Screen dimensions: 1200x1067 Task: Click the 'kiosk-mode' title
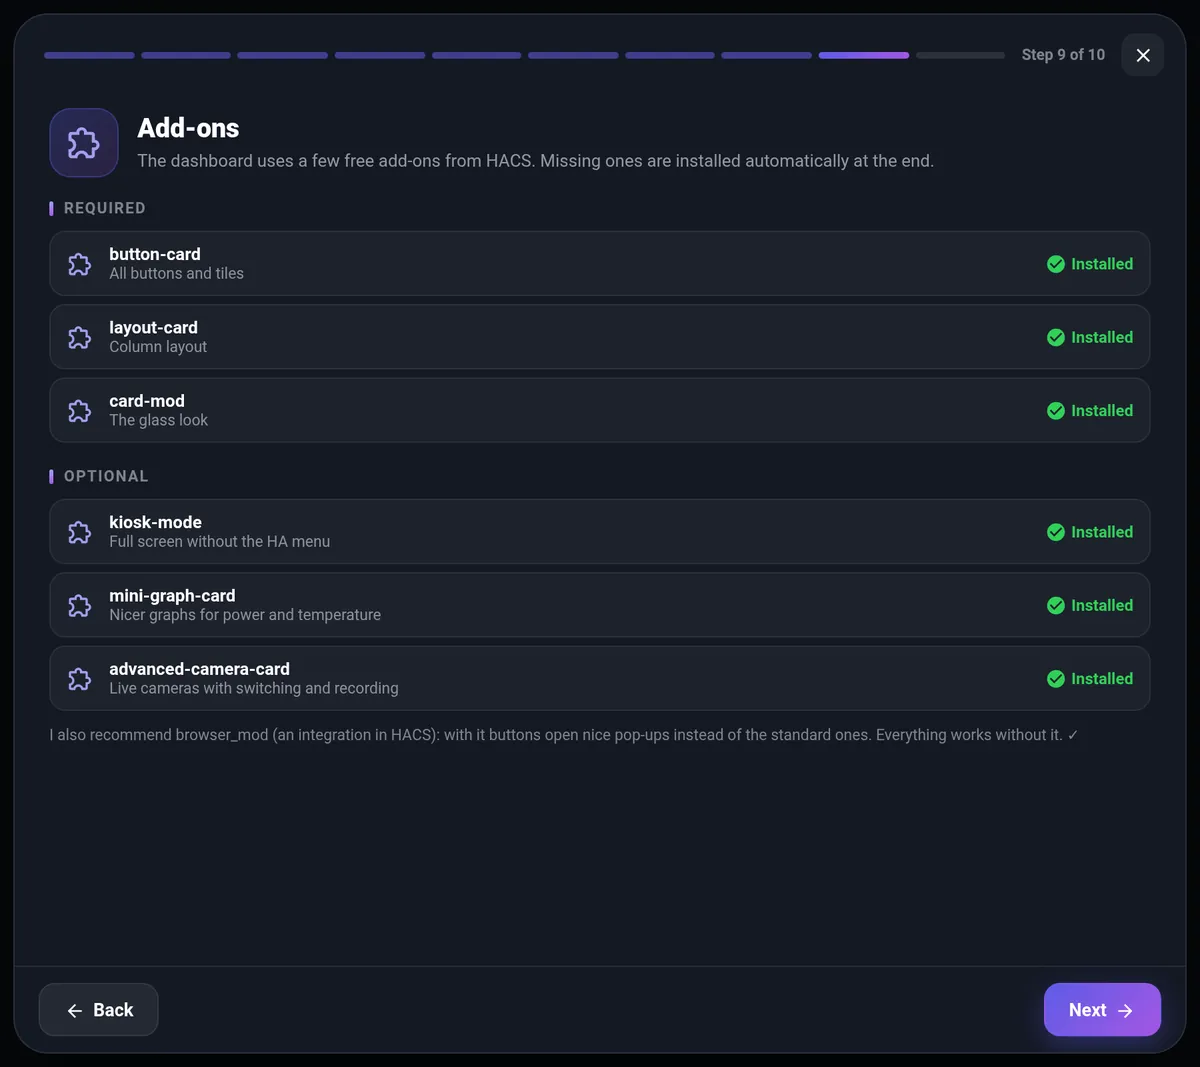[x=155, y=522]
